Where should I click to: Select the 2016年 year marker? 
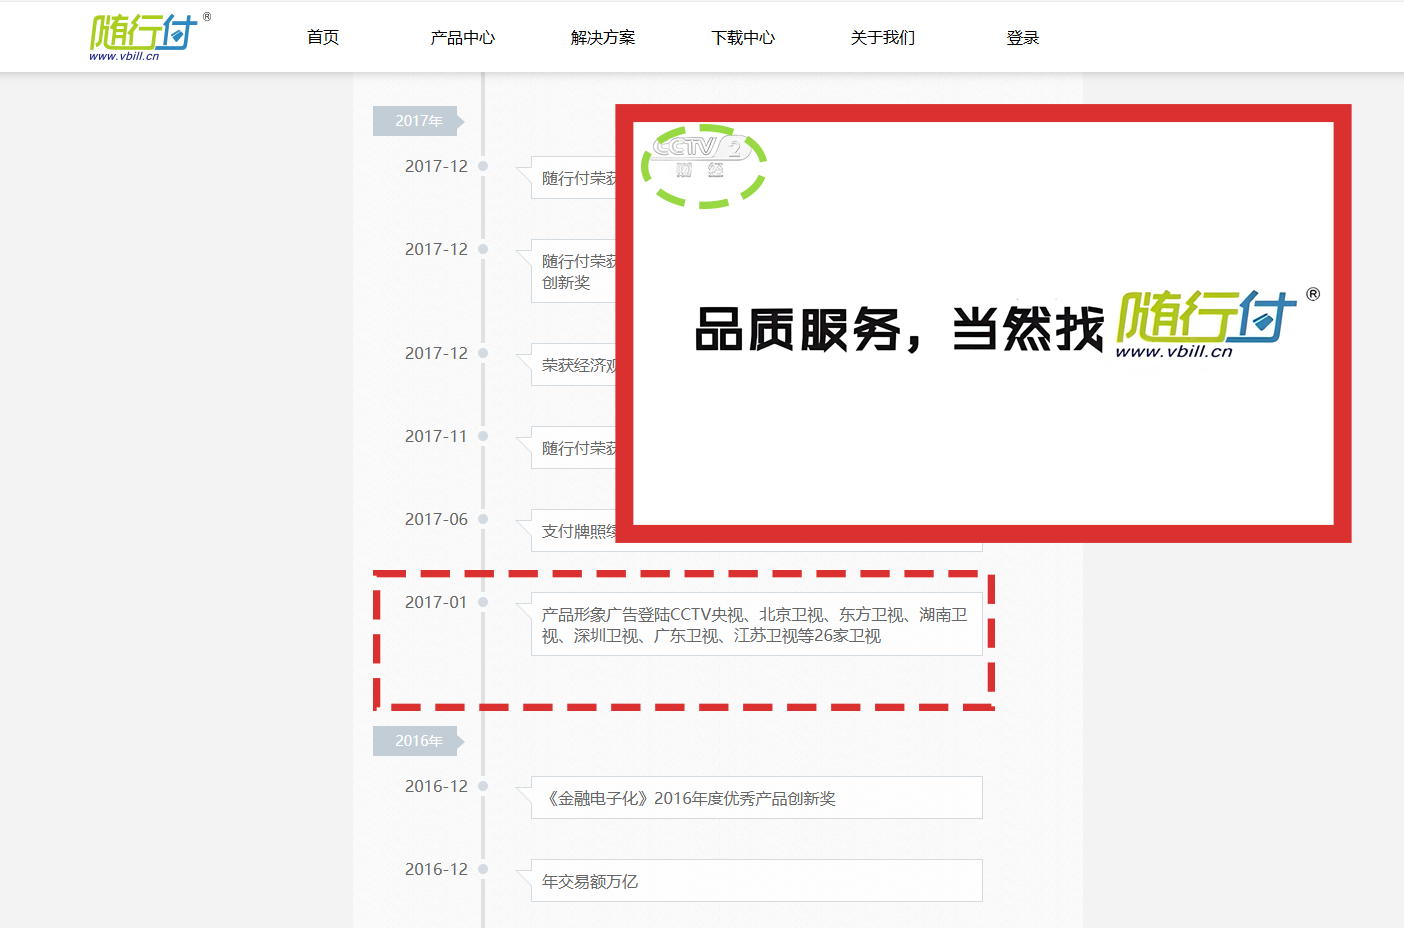418,741
